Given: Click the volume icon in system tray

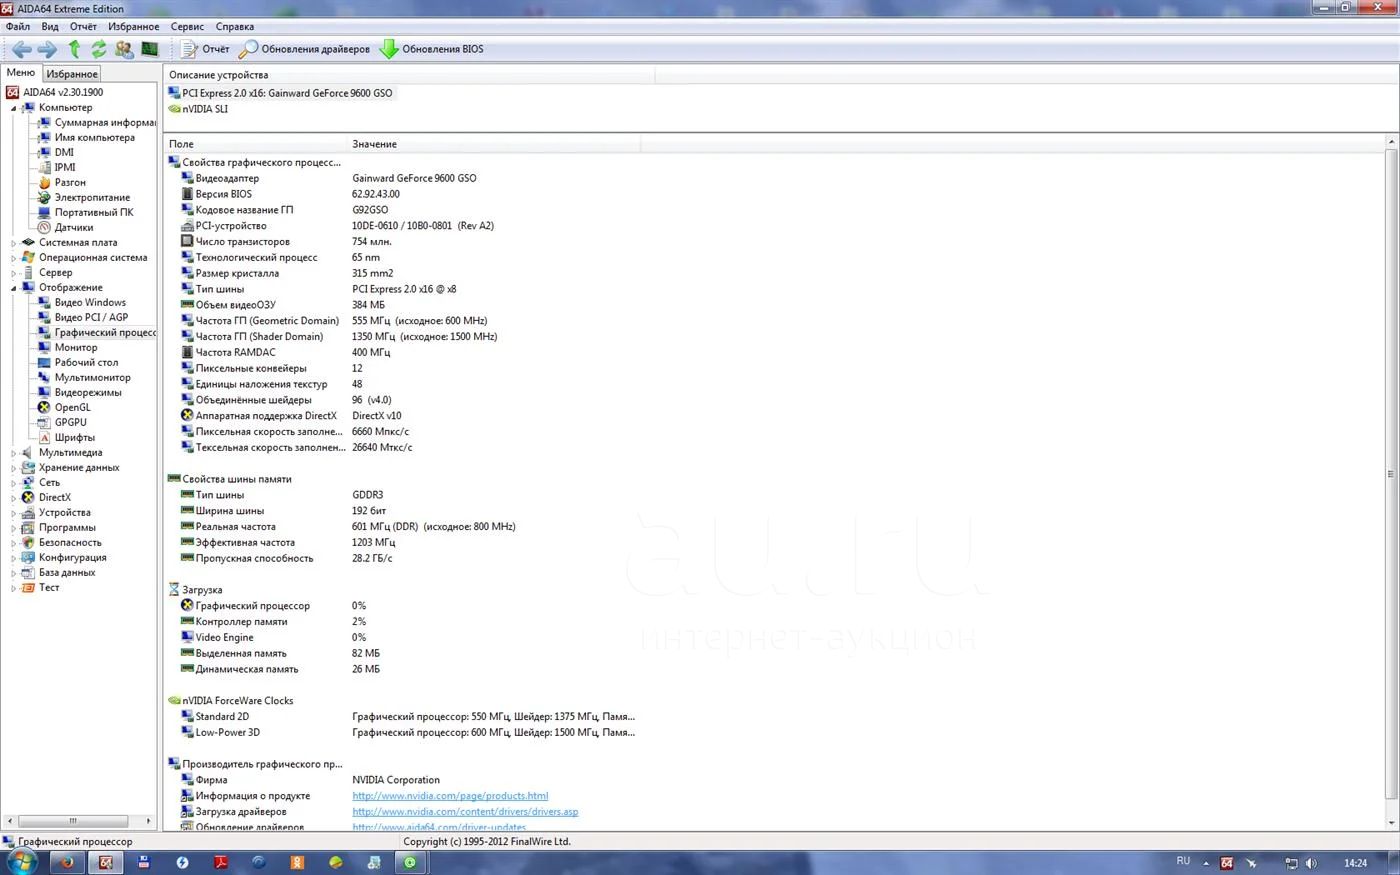Looking at the screenshot, I should [x=1312, y=863].
